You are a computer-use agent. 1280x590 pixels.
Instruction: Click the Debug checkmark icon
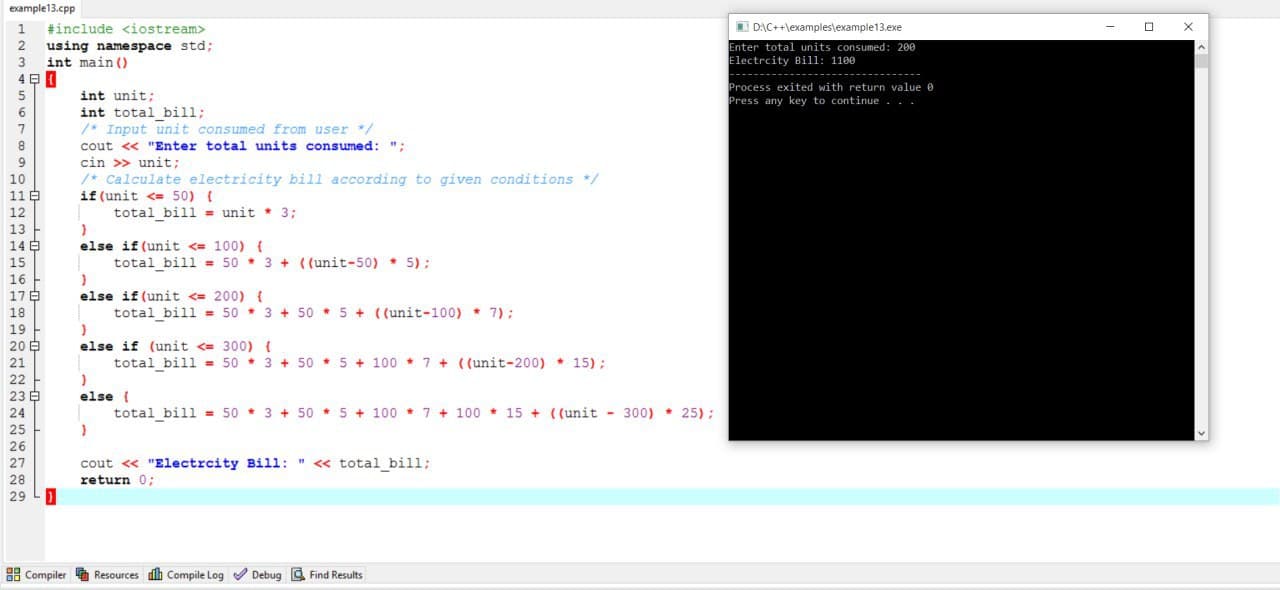240,575
